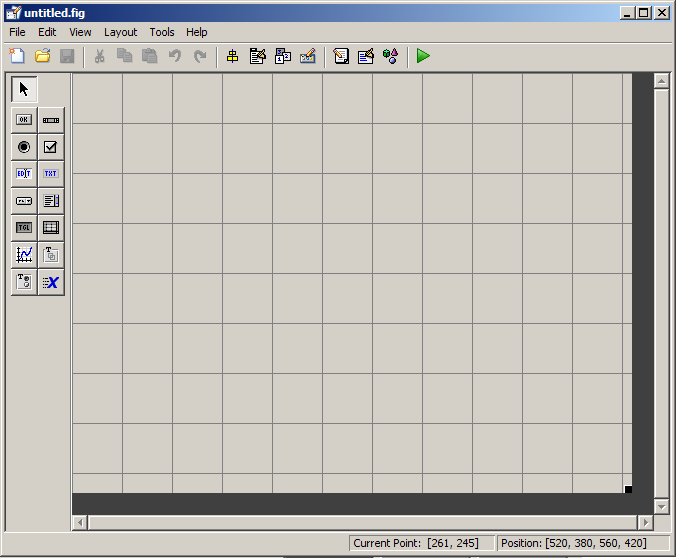
Task: Open the Tab Order Editor icon
Action: (283, 56)
